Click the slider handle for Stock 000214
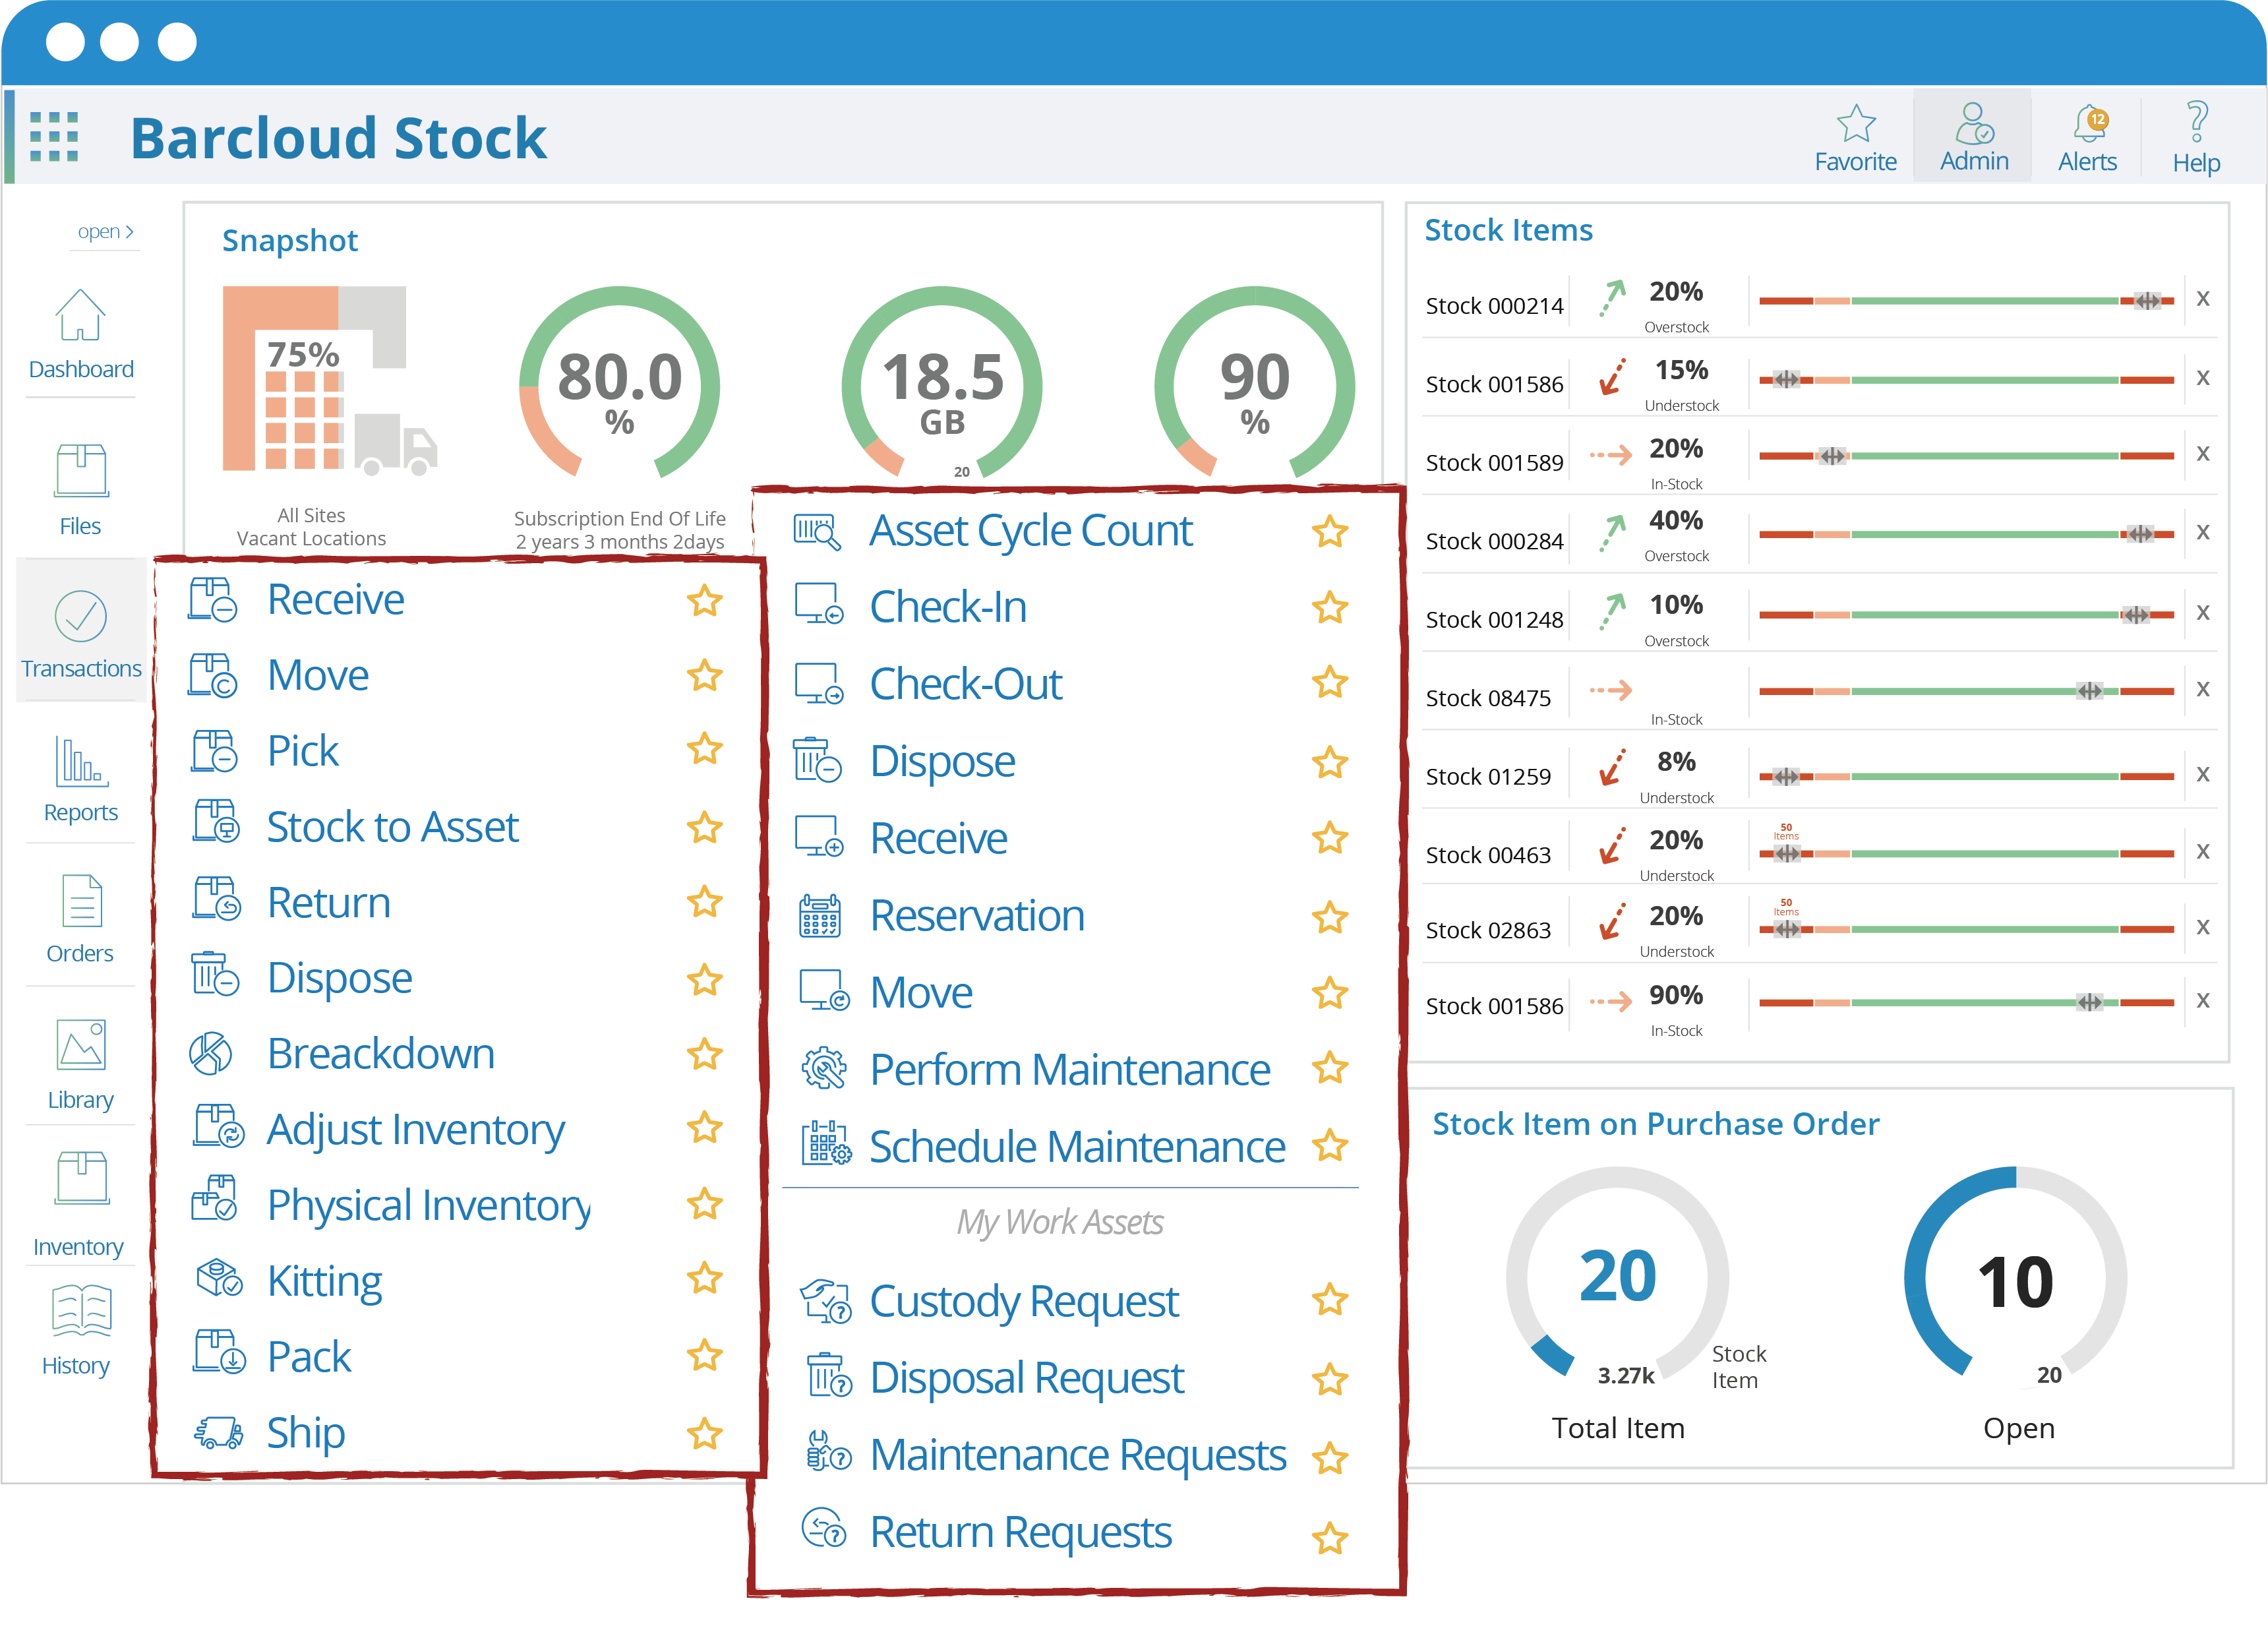This screenshot has height=1636, width=2268. [2146, 301]
